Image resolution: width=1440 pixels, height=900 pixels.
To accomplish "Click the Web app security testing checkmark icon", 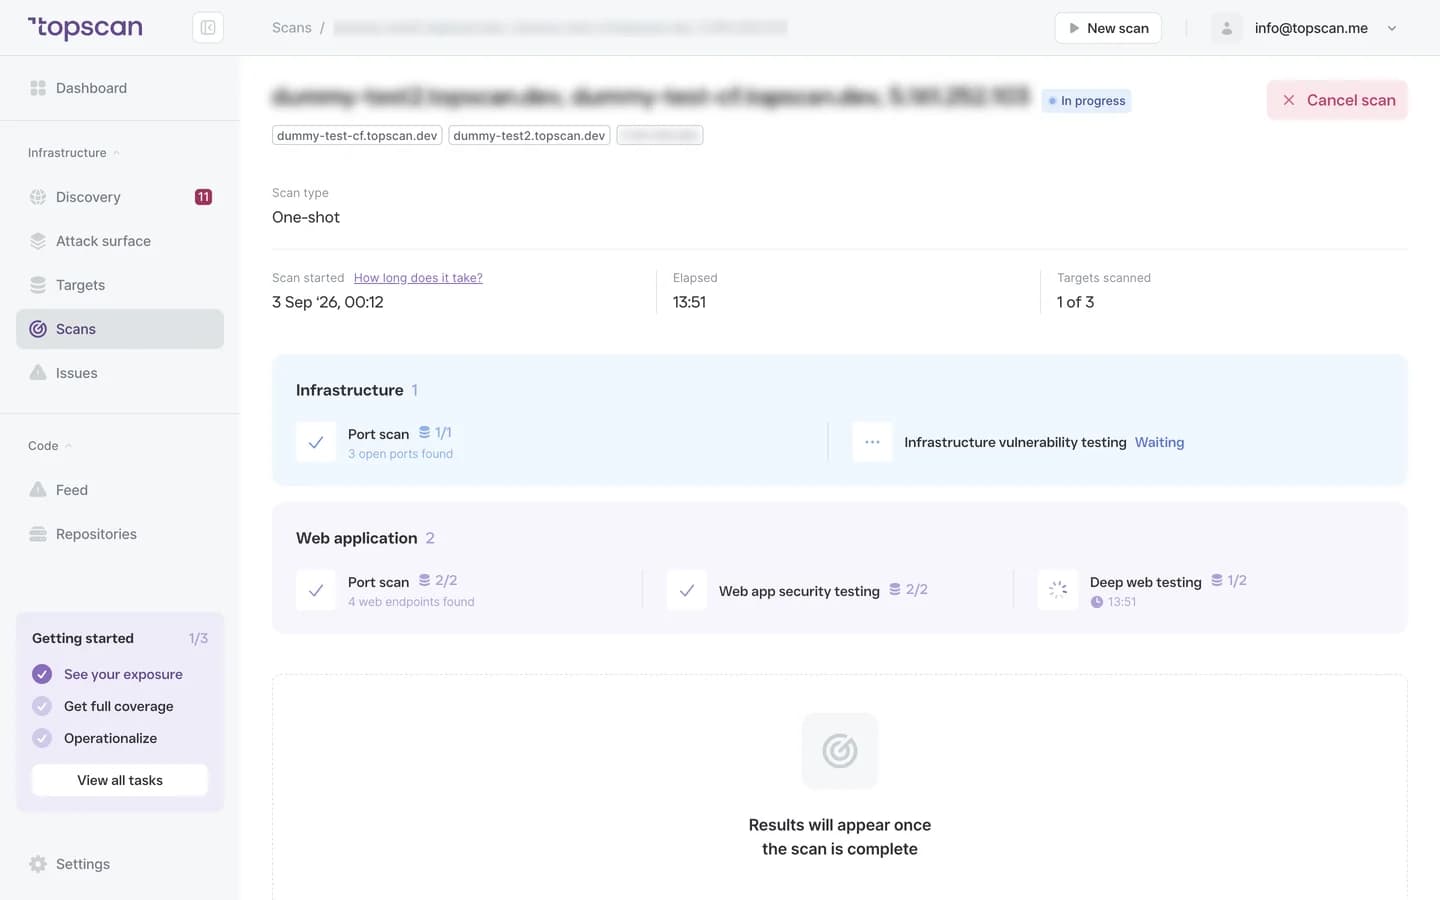I will (687, 591).
